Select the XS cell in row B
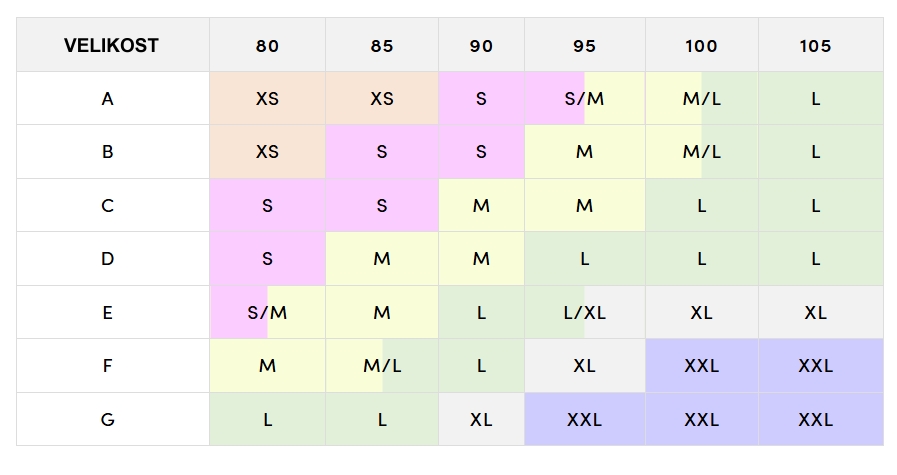 267,152
